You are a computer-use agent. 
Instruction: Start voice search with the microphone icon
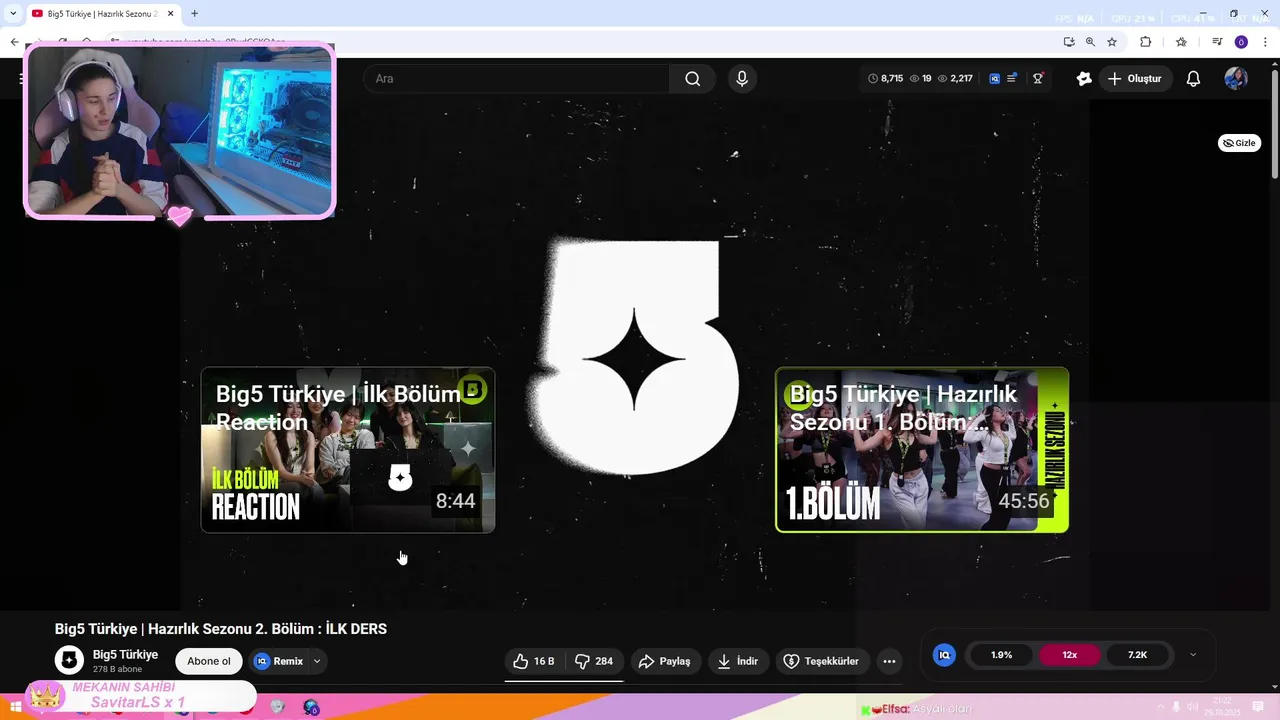click(x=741, y=78)
